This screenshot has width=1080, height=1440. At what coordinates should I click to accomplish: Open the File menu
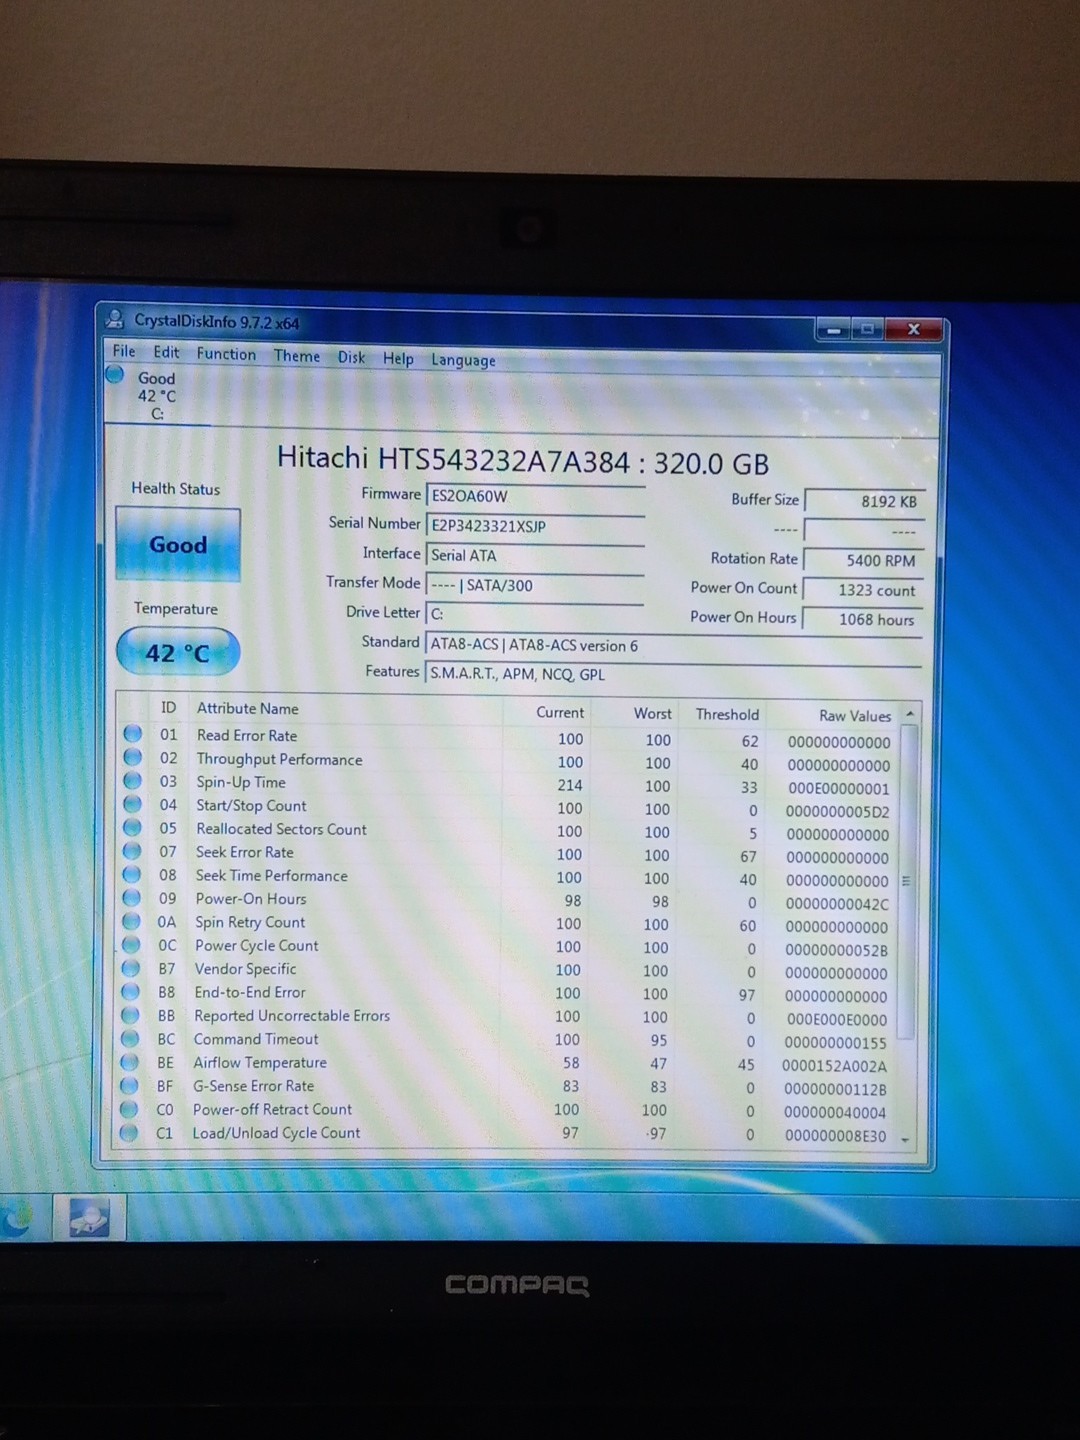pyautogui.click(x=124, y=351)
